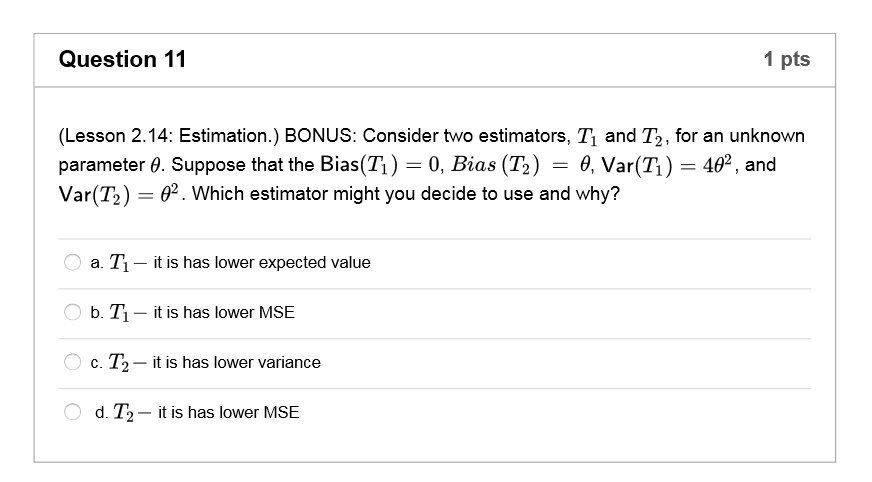Viewport: 872px width, 482px height.
Task: Choose the radio button for option c
Action: point(72,362)
